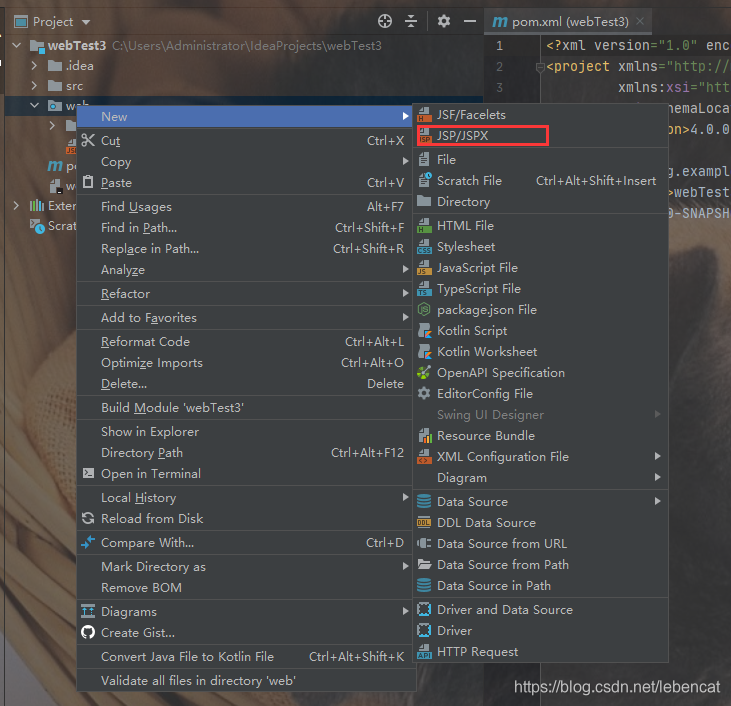Open XML Configuration File submenu

coord(540,457)
